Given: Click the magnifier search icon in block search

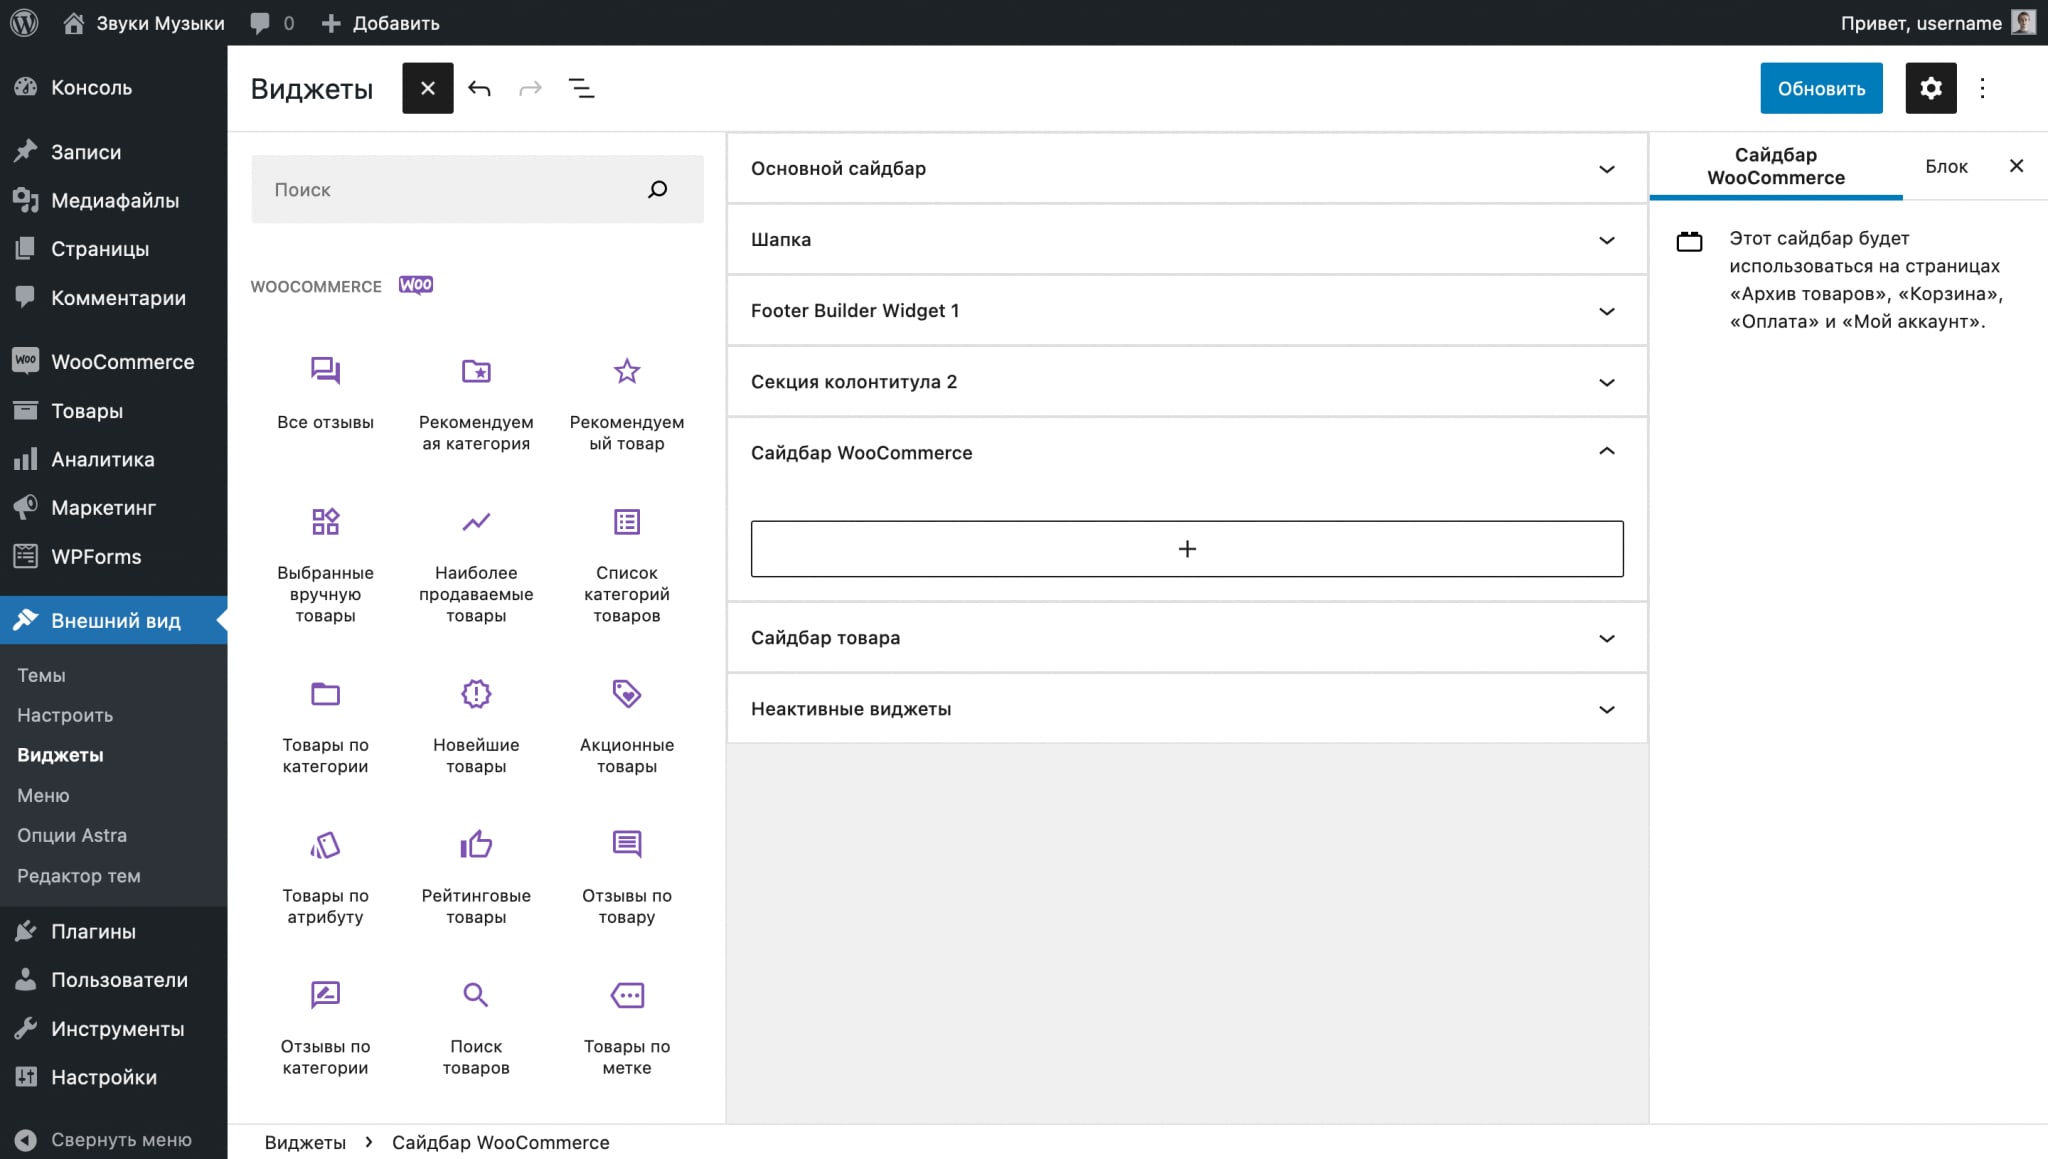Looking at the screenshot, I should click(657, 189).
